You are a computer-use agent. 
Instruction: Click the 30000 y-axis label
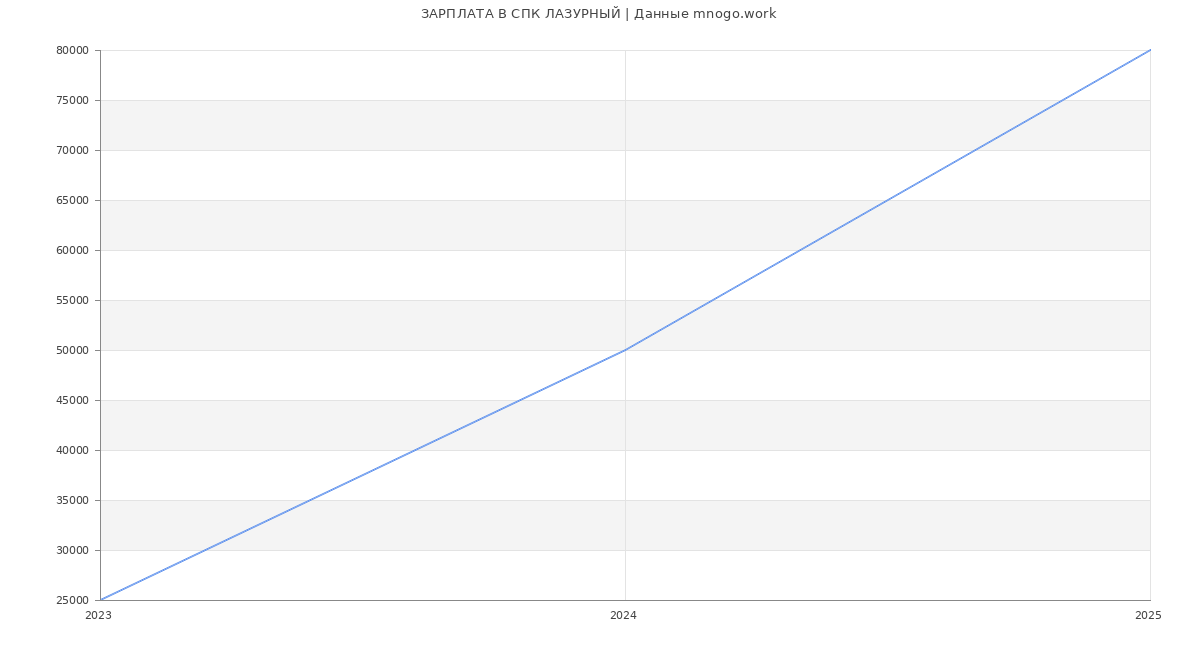coord(72,551)
